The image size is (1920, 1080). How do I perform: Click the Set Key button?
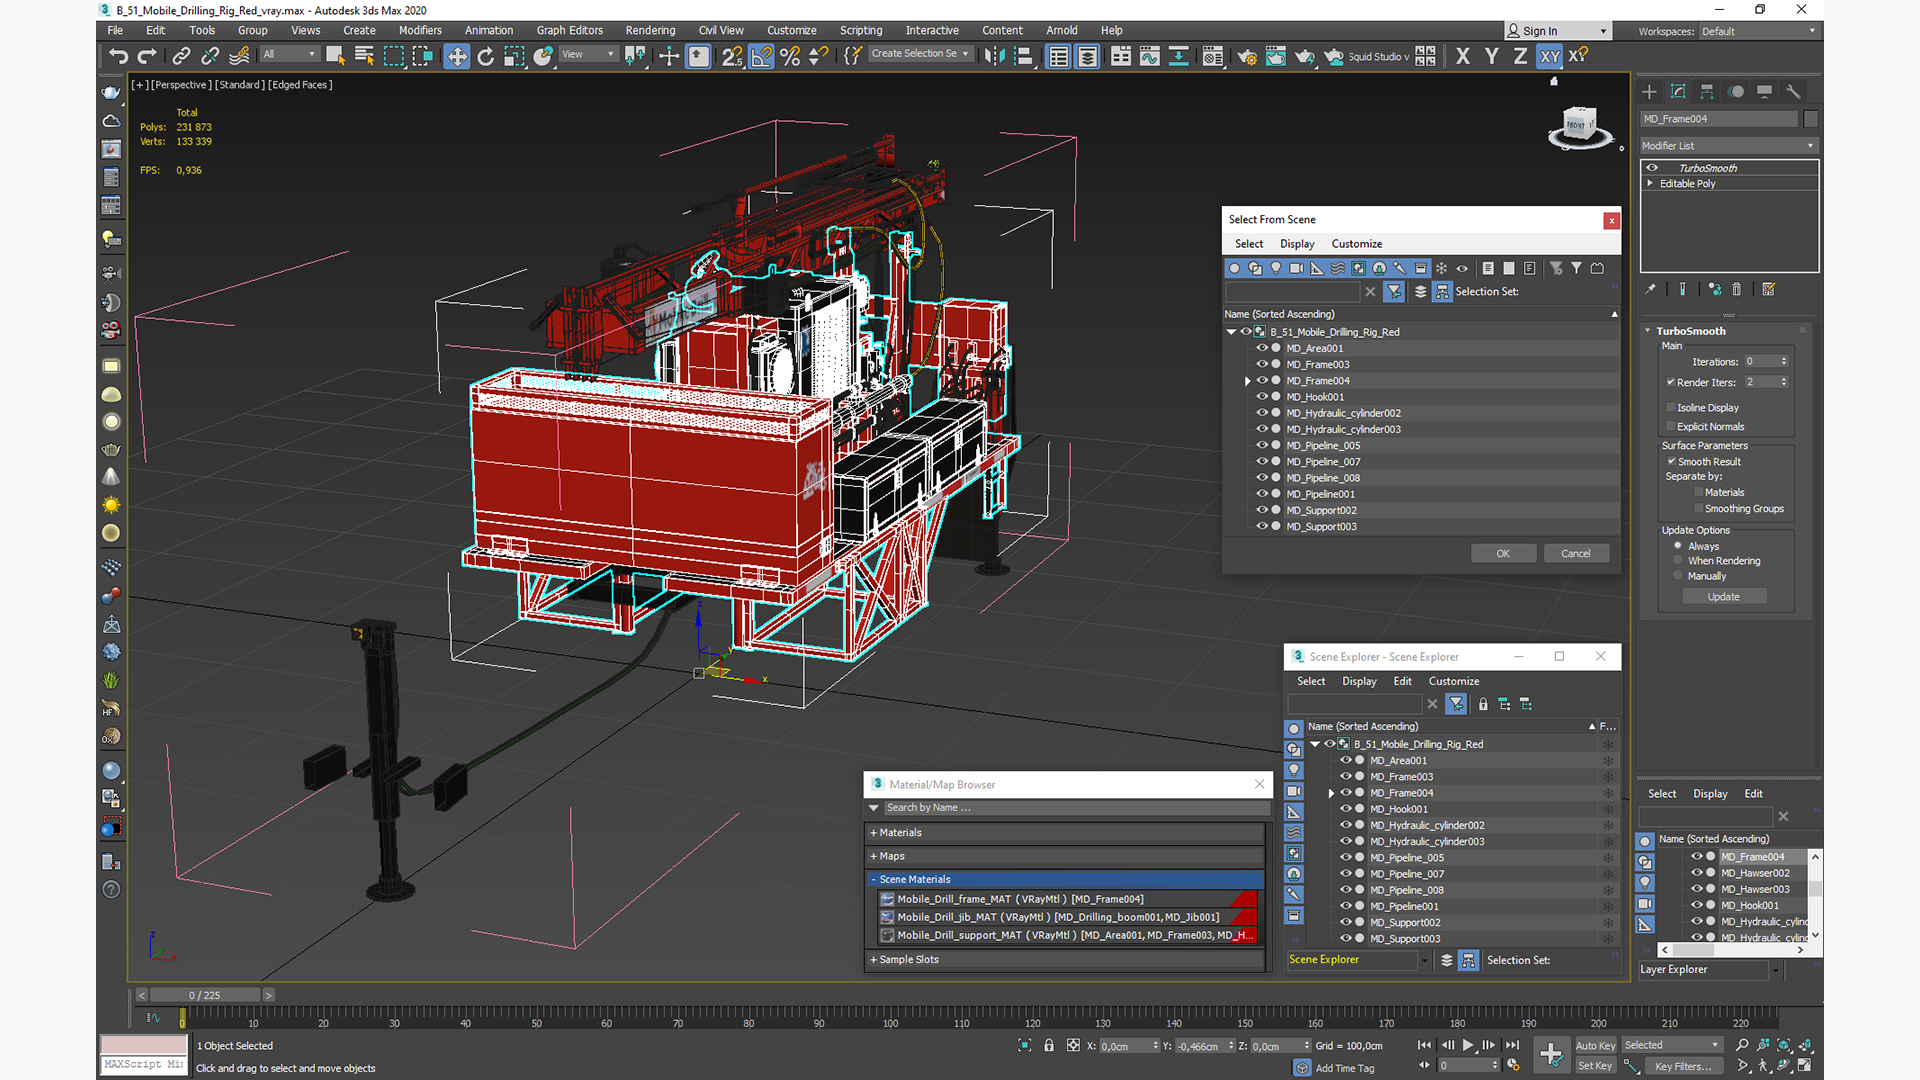pos(1595,1065)
